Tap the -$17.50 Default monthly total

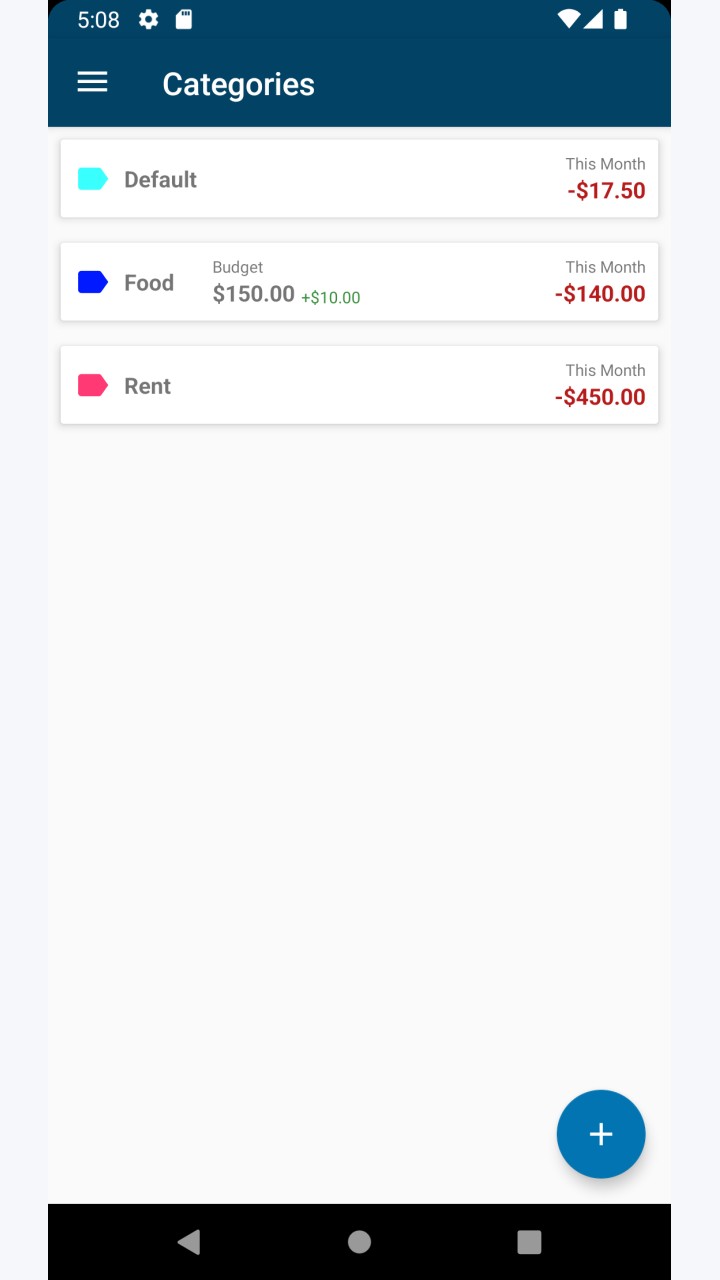[x=606, y=191]
